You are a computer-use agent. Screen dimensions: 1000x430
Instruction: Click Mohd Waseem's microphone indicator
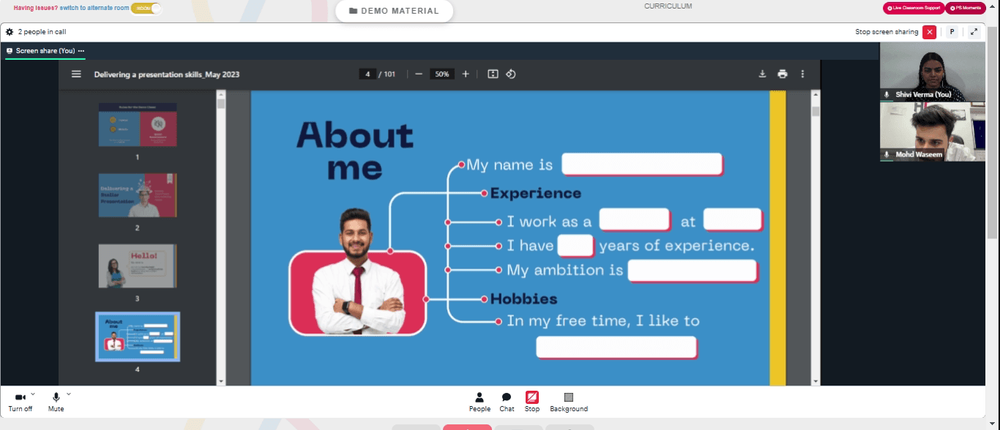point(886,155)
